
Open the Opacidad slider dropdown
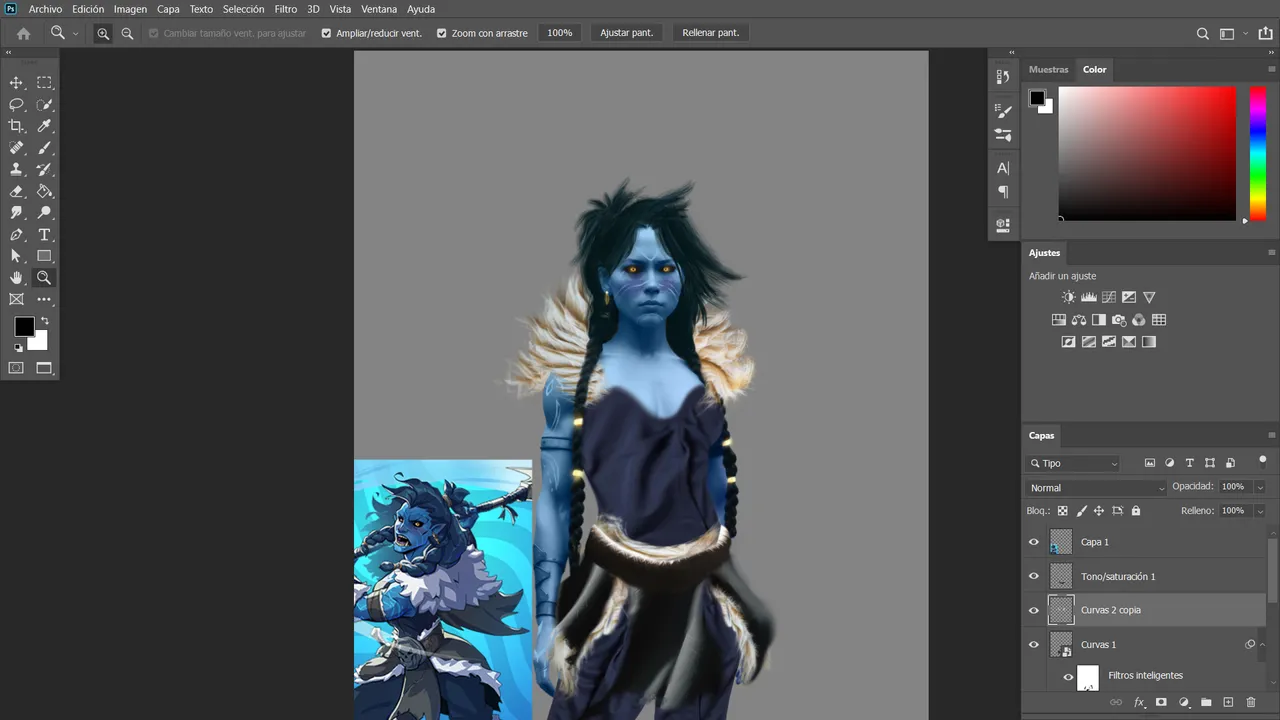(x=1260, y=487)
